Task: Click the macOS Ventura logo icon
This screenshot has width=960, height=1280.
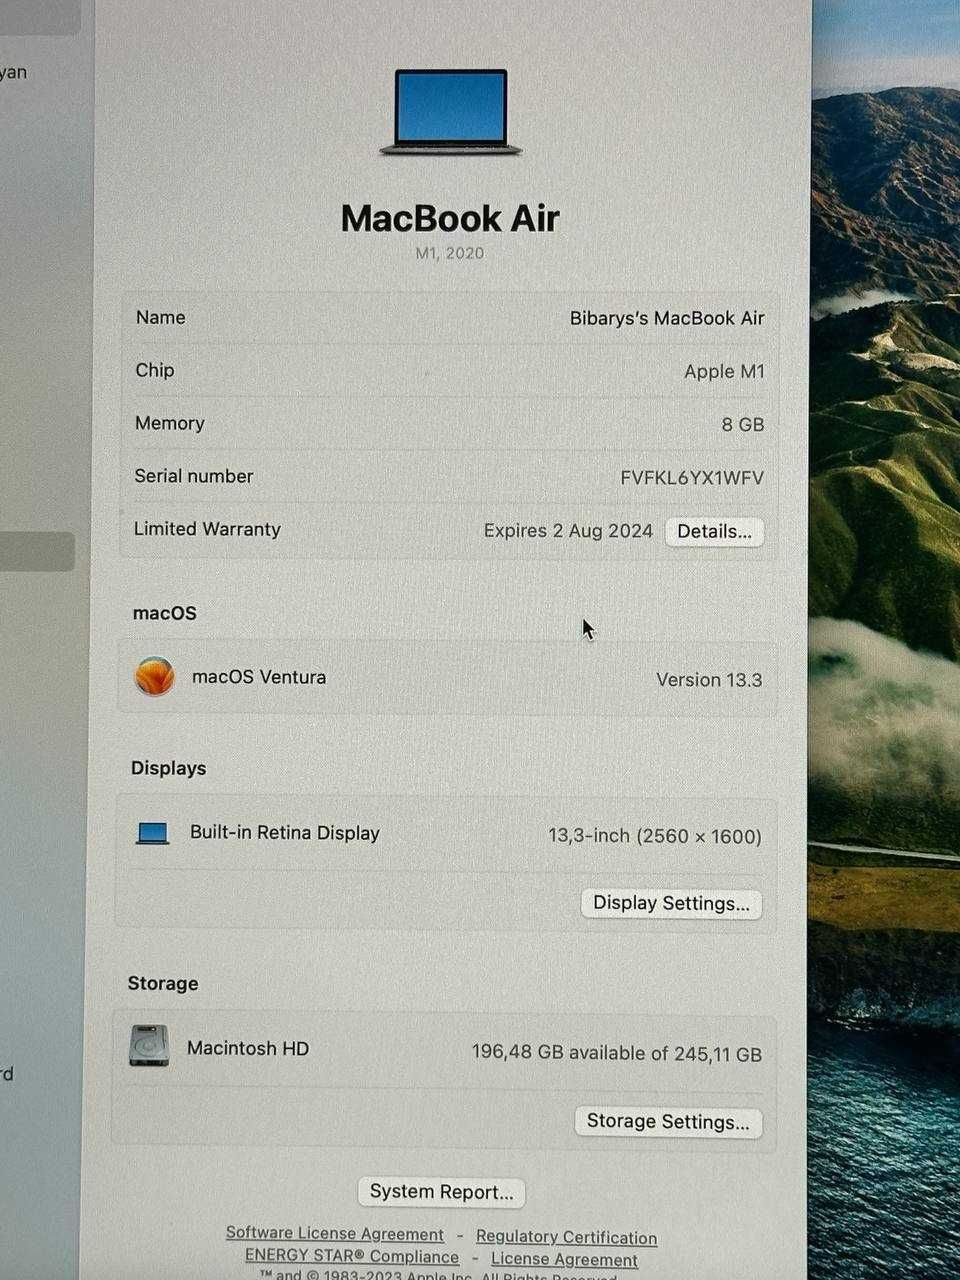Action: click(154, 677)
